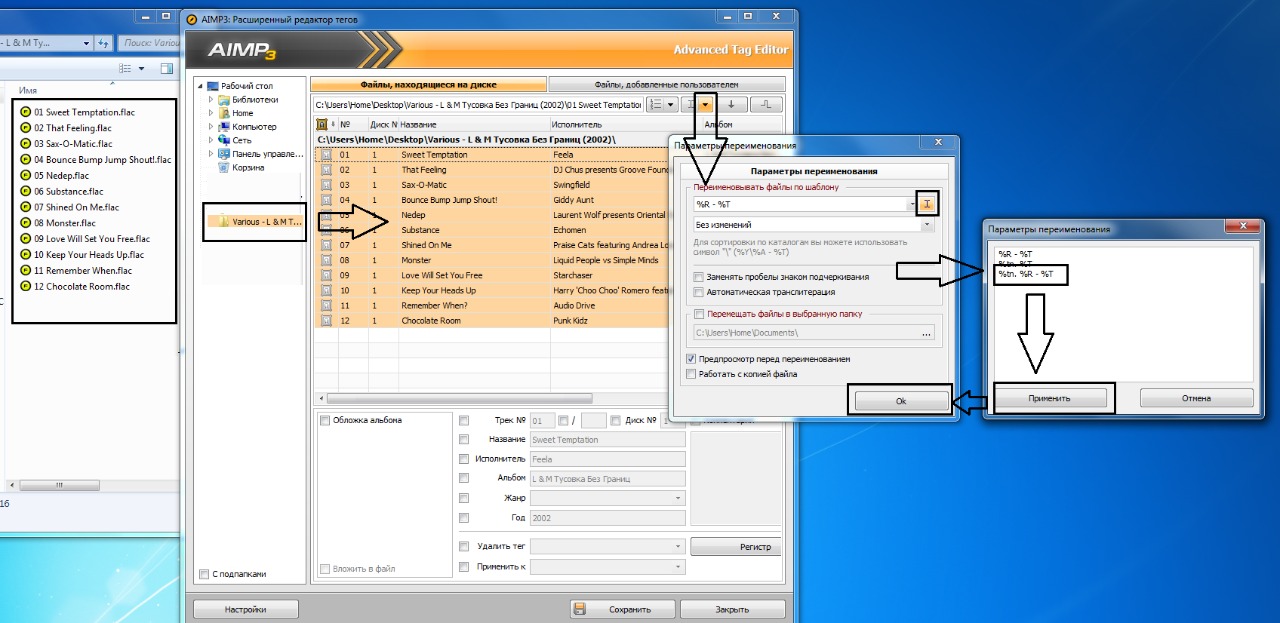
Task: Enable replace spaces with underscore checkbox
Action: (x=698, y=277)
